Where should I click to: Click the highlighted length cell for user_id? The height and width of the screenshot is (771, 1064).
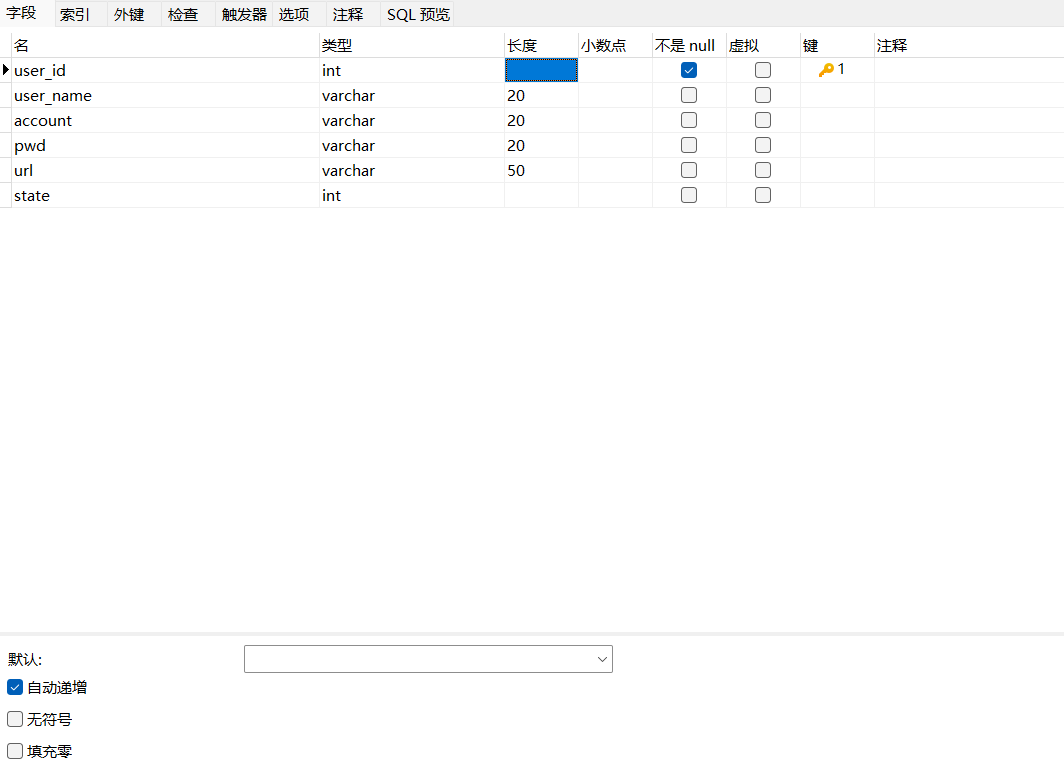pyautogui.click(x=541, y=70)
